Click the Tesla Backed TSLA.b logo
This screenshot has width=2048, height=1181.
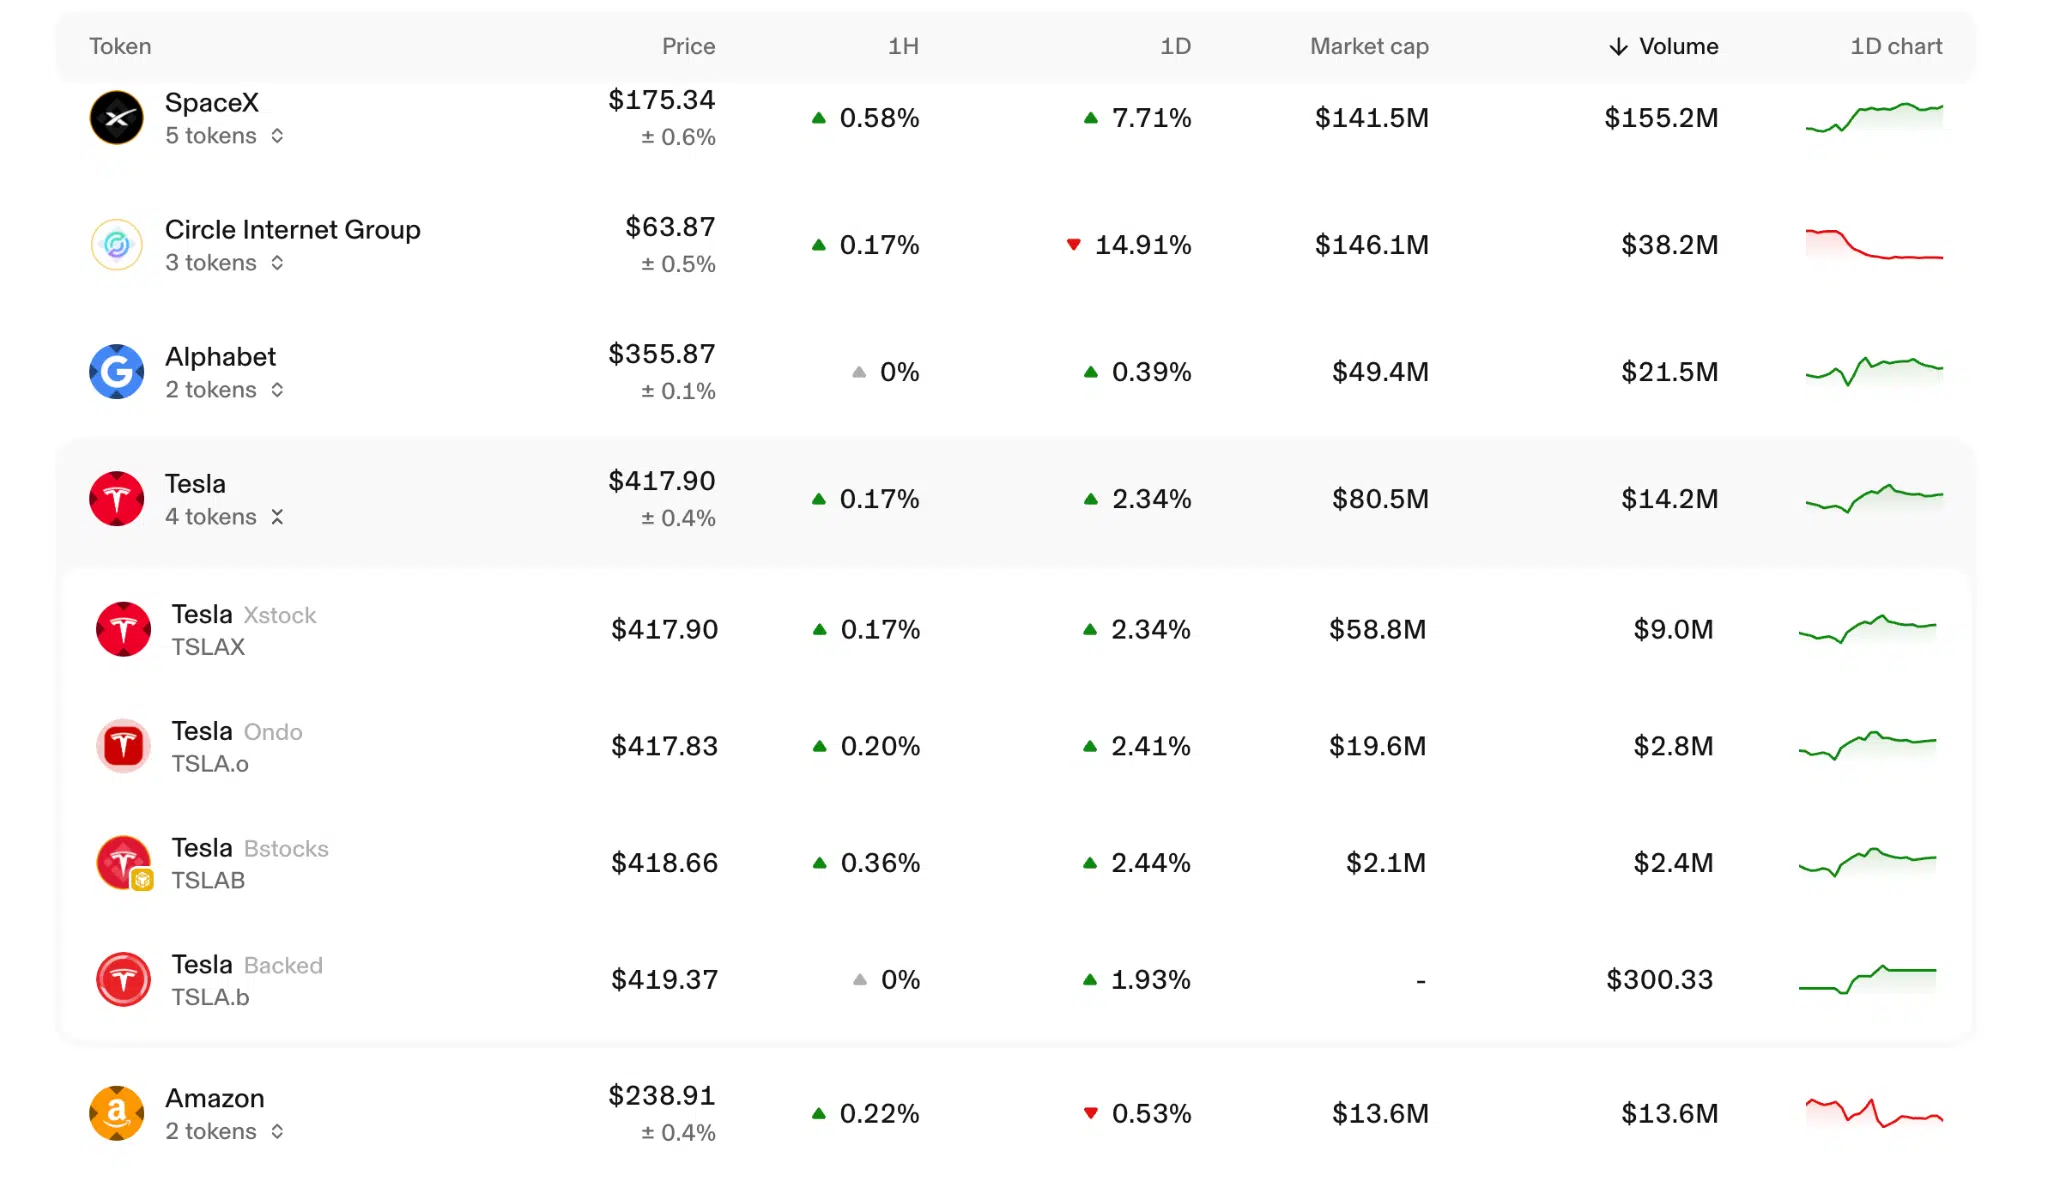point(123,980)
